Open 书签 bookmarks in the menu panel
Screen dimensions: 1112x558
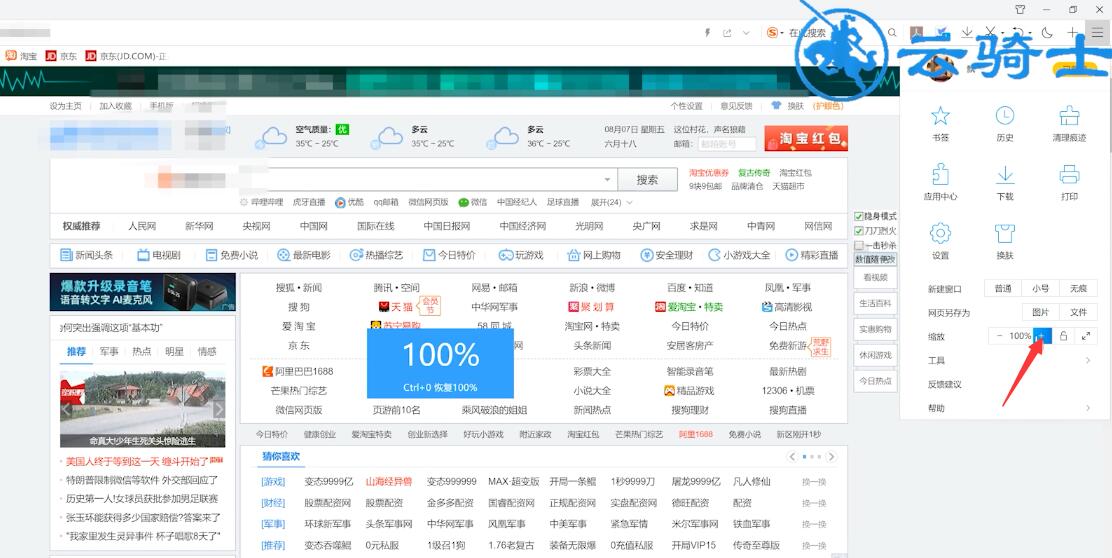(940, 123)
